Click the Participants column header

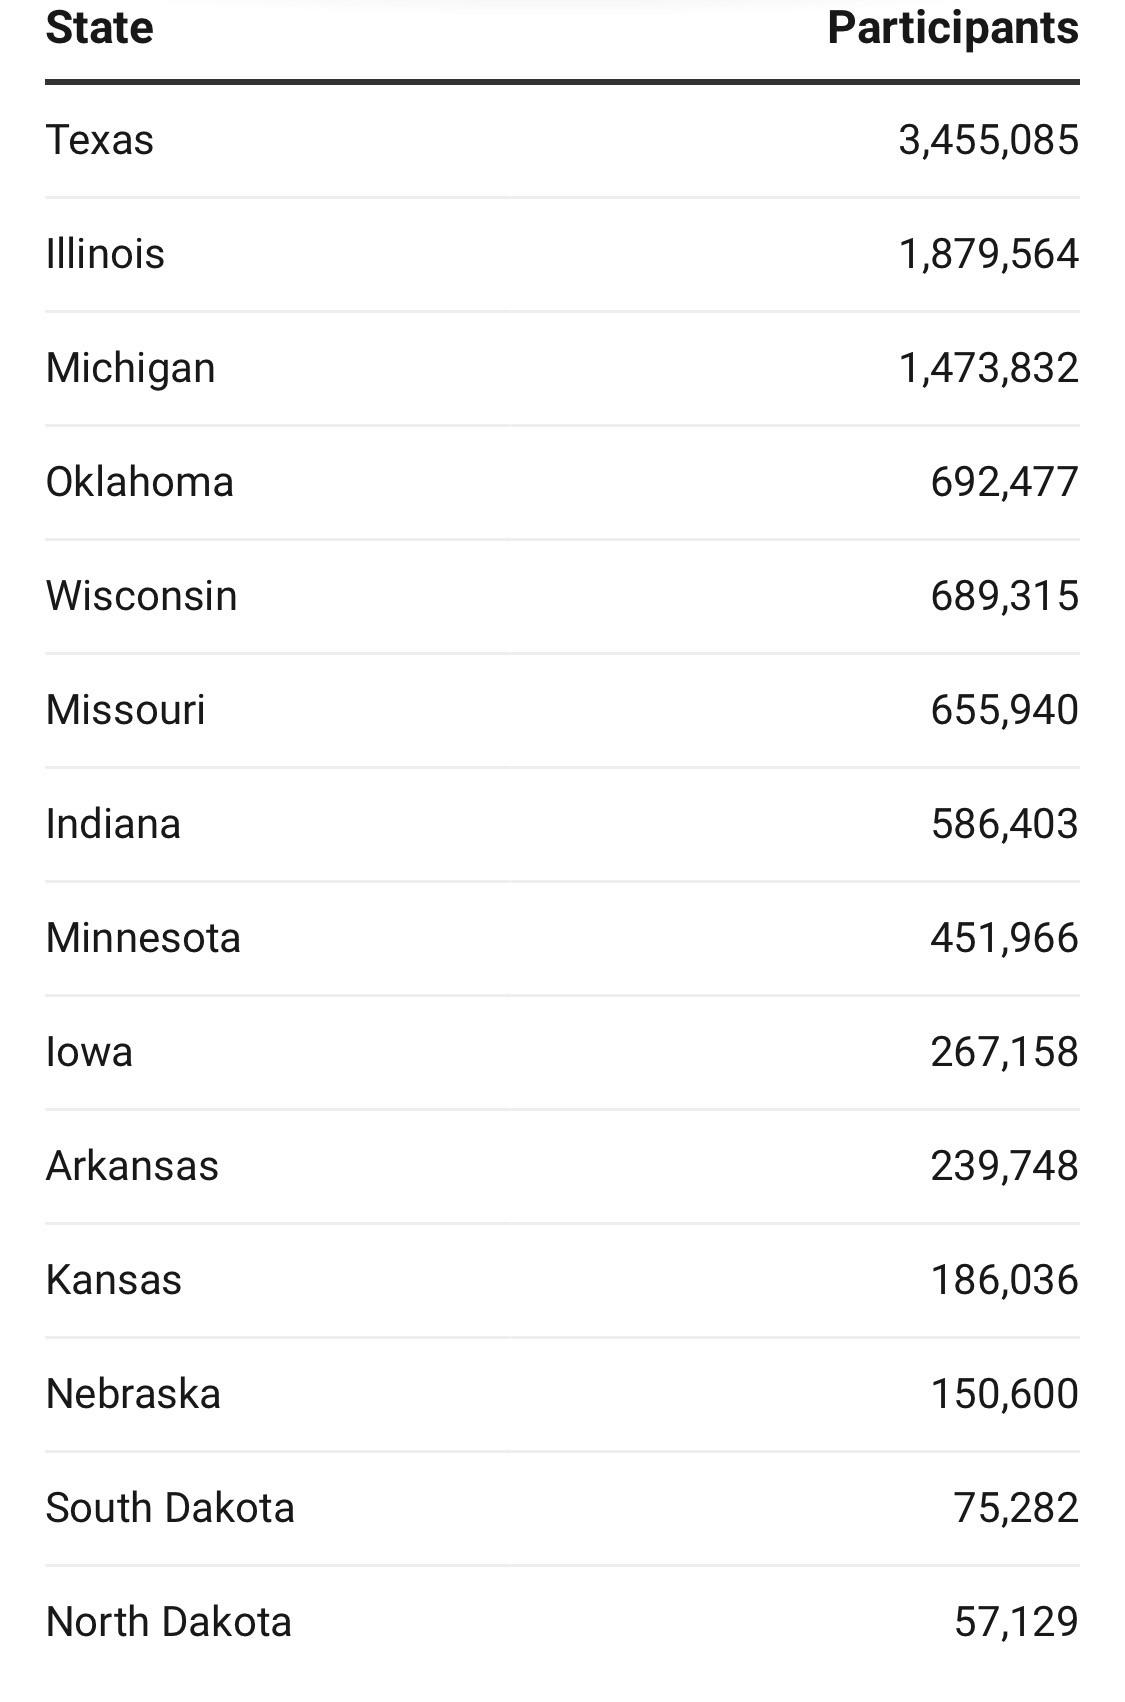pos(952,28)
